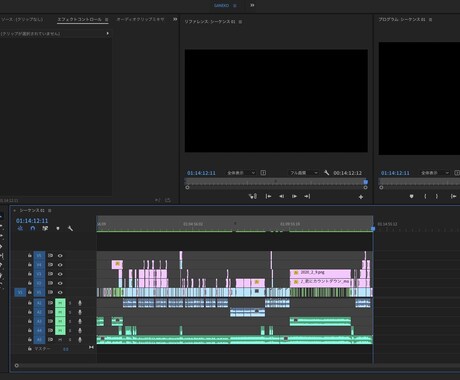Open the Reference monitor zoom level dropdown
The image size is (460, 380).
point(241,173)
